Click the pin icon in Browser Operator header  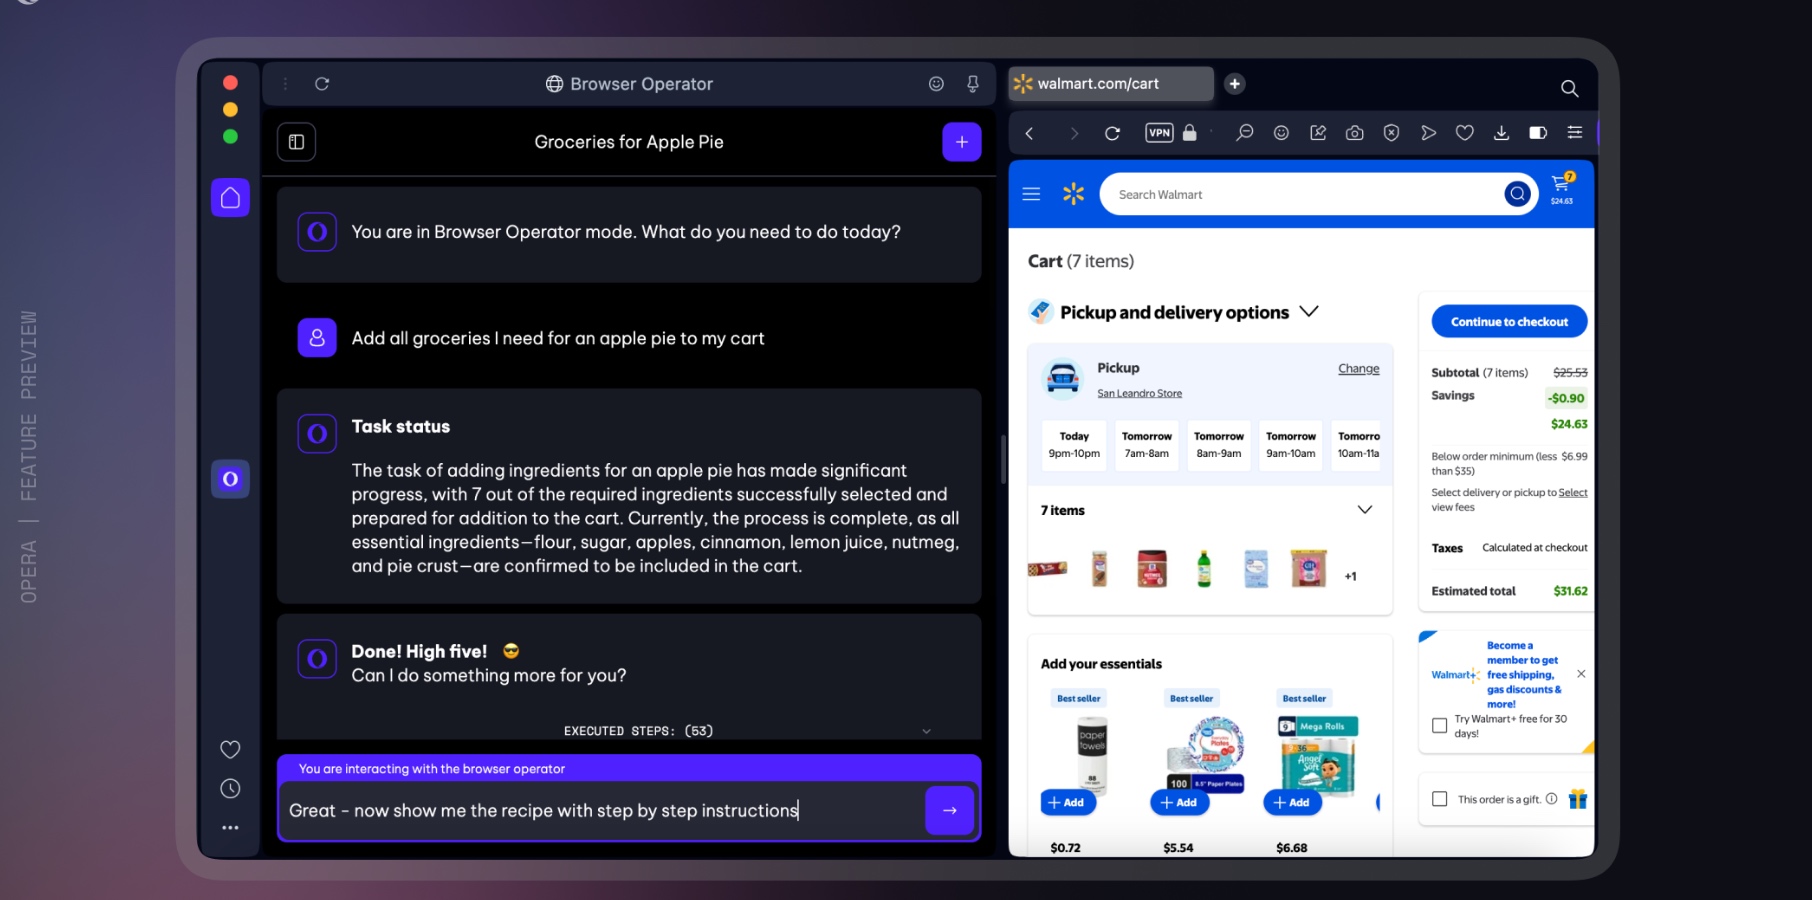click(x=973, y=84)
